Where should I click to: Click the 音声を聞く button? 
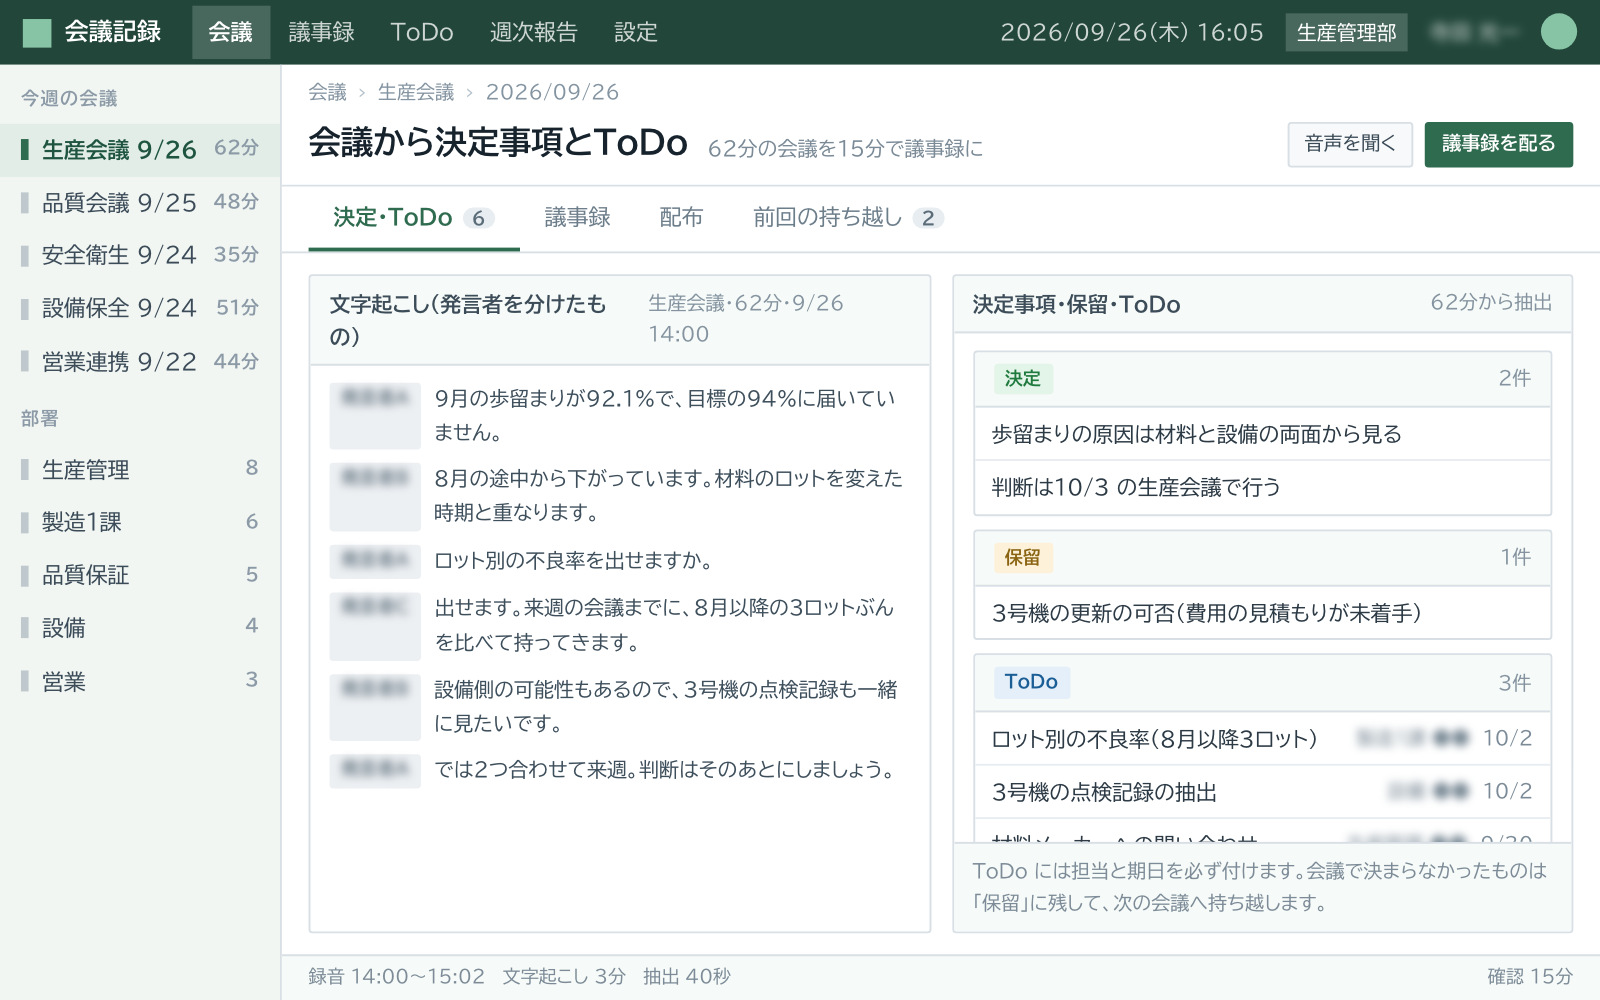[x=1350, y=144]
